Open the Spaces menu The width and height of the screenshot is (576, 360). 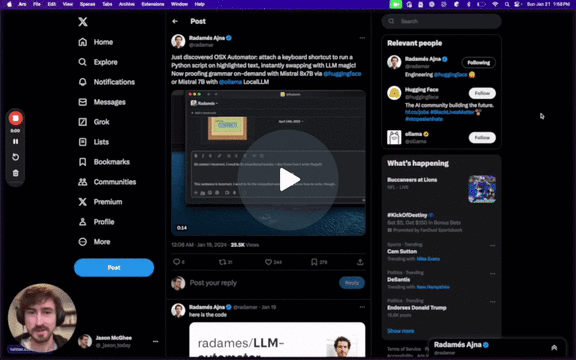click(87, 4)
